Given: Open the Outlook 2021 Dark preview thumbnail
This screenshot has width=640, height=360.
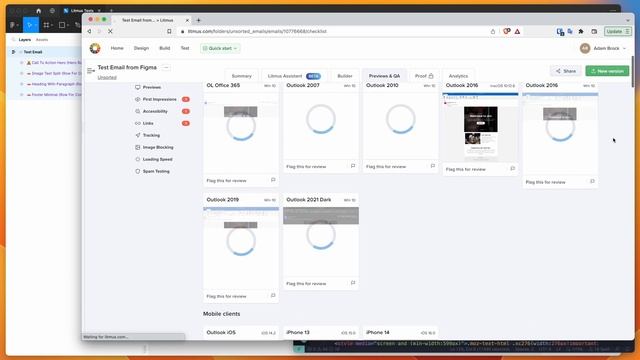Looking at the screenshot, I should [321, 242].
